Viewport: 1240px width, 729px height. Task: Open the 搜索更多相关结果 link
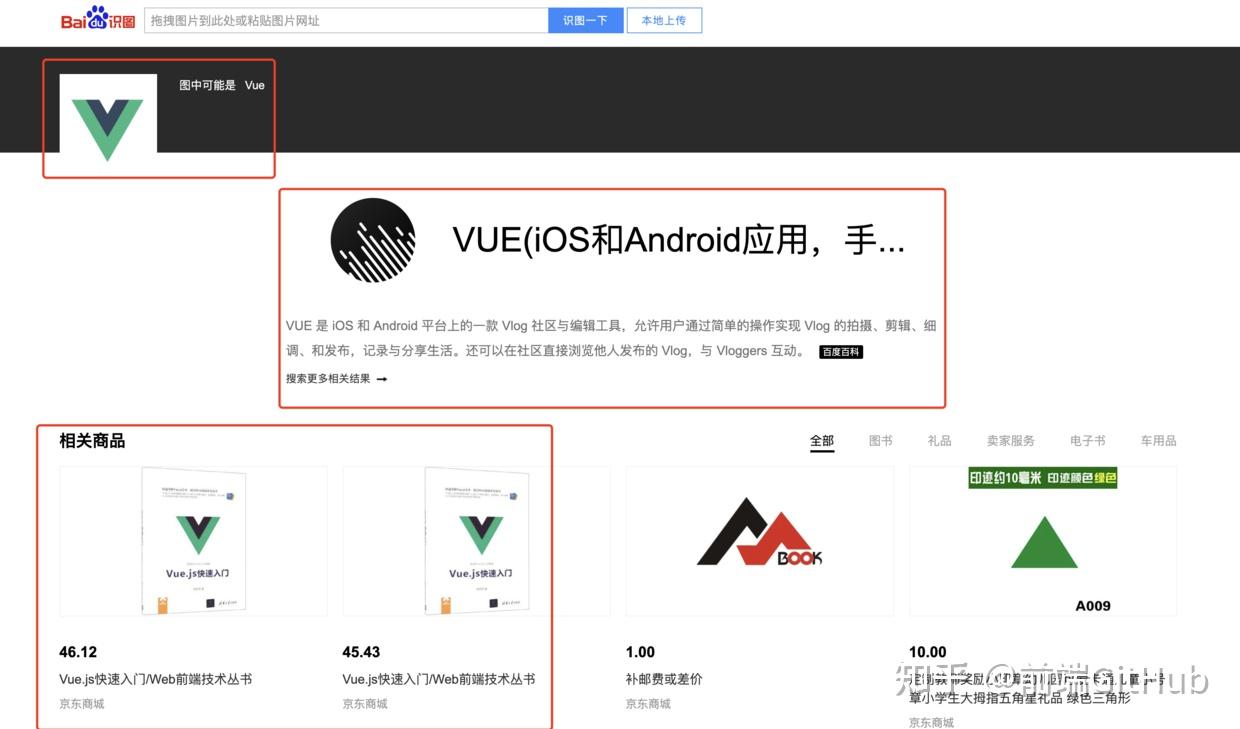(x=323, y=378)
